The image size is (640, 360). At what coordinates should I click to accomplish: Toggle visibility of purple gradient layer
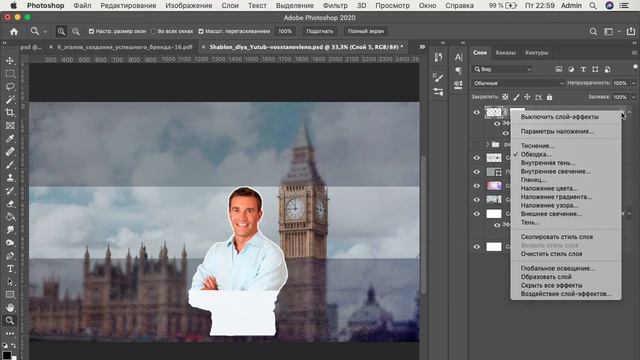pyautogui.click(x=476, y=186)
